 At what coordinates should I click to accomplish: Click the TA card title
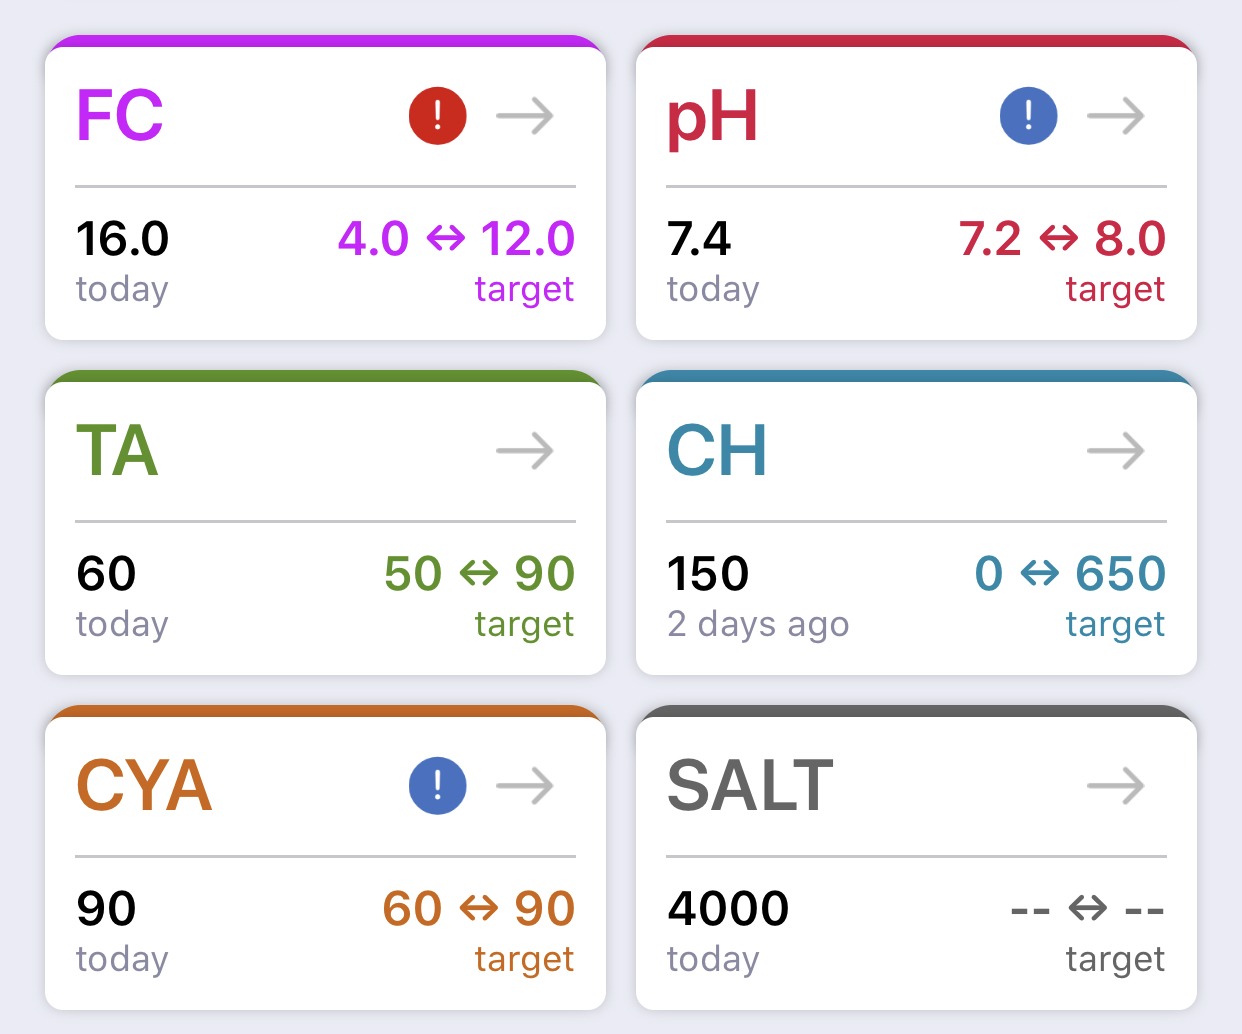click(x=117, y=451)
